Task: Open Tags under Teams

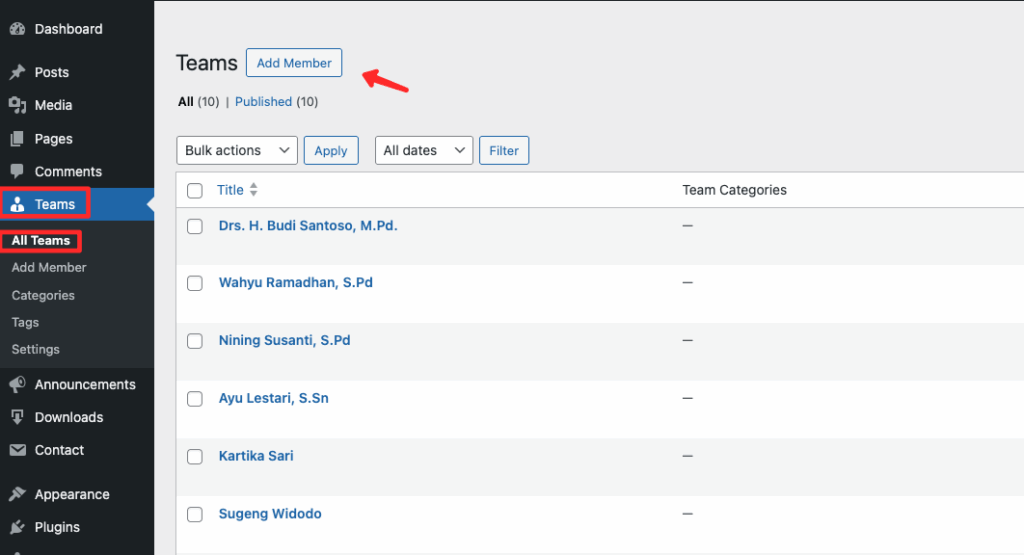Action: pos(25,323)
